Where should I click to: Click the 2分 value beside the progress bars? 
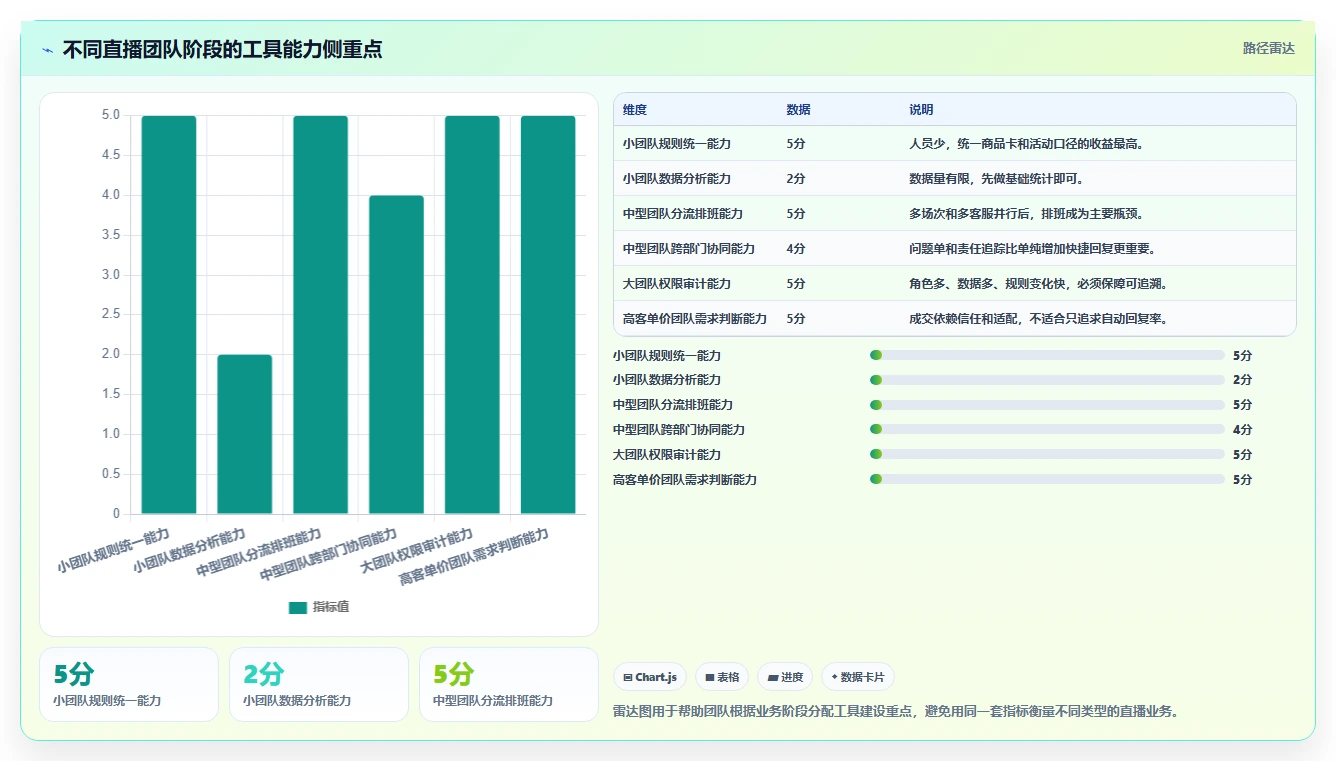click(x=1242, y=380)
